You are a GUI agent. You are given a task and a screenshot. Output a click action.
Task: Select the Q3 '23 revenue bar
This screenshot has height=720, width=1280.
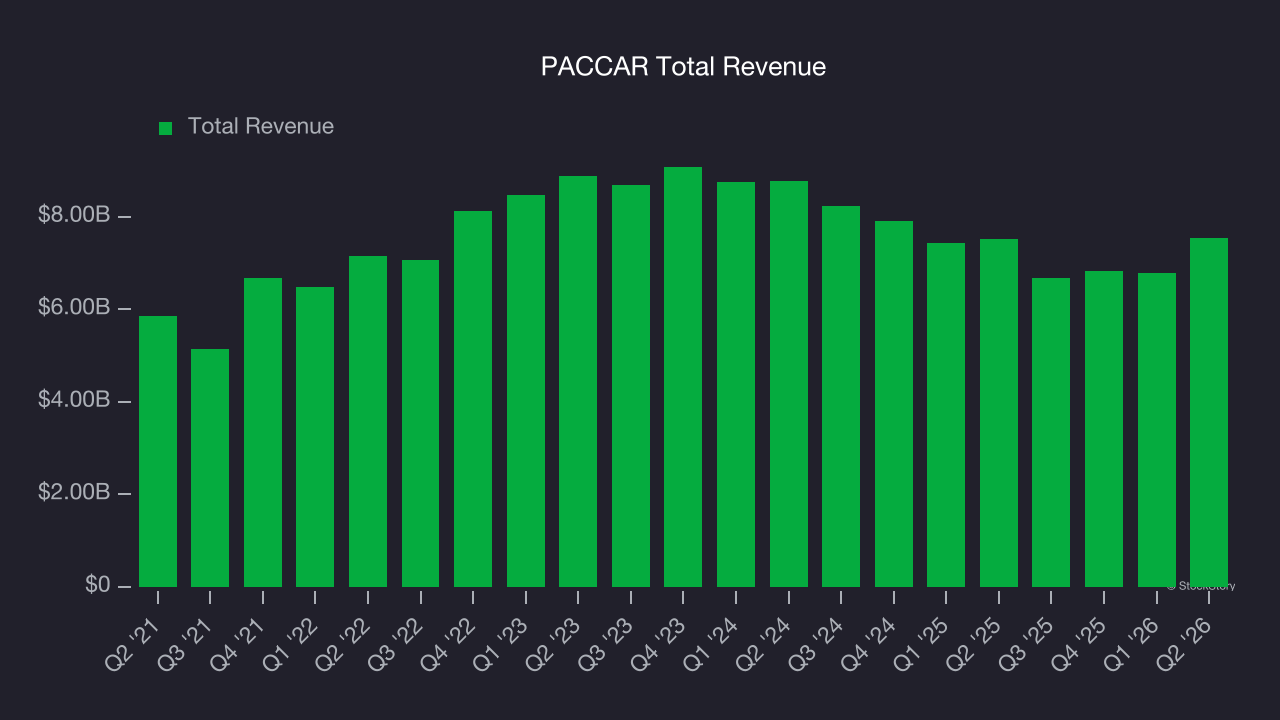pyautogui.click(x=631, y=386)
